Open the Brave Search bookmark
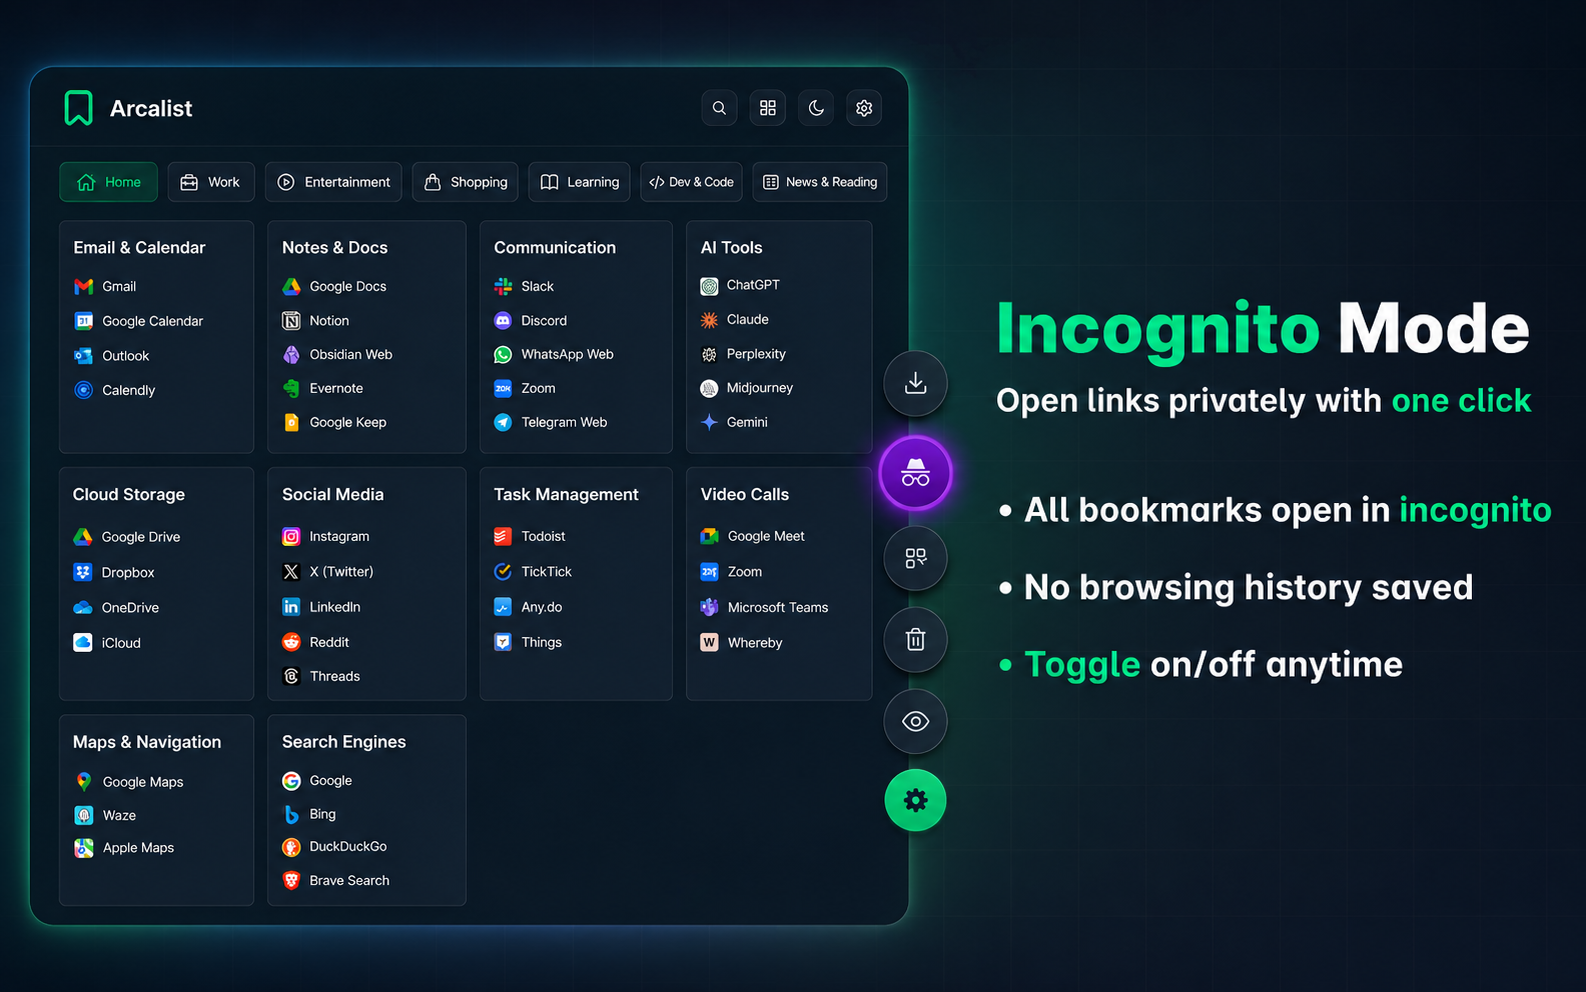This screenshot has height=992, width=1586. pos(336,881)
